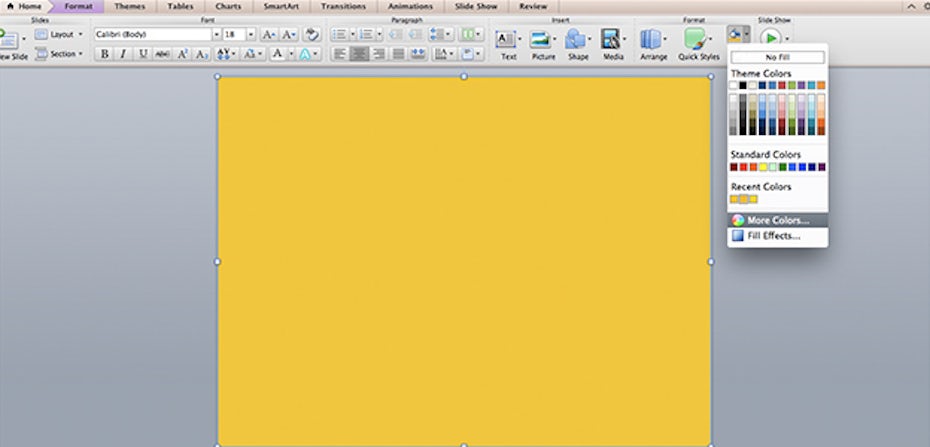Toggle superscript formatting

pos(183,54)
